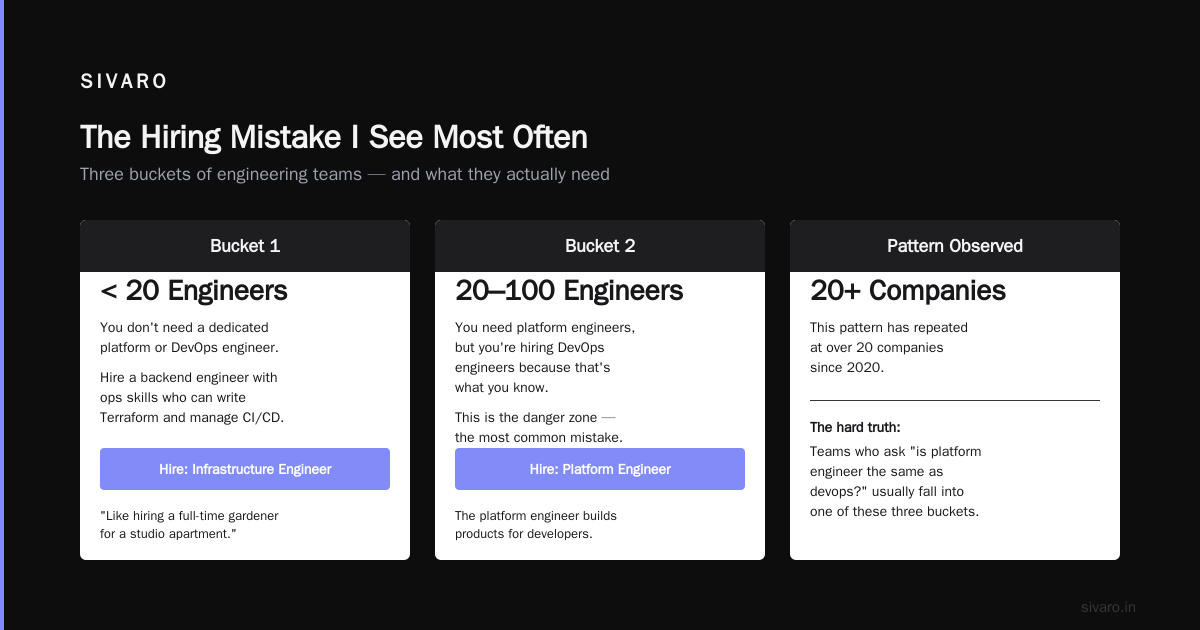Viewport: 1200px width, 630px height.
Task: Click the platform engineer builds products text
Action: (536, 525)
